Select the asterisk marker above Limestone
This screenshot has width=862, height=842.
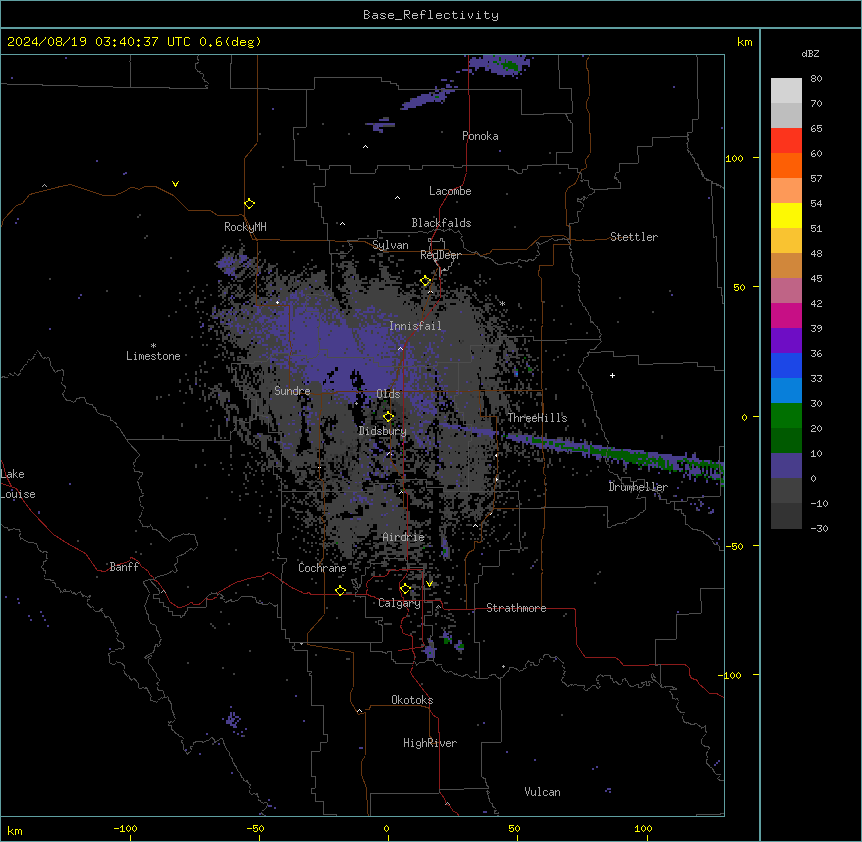[153, 346]
